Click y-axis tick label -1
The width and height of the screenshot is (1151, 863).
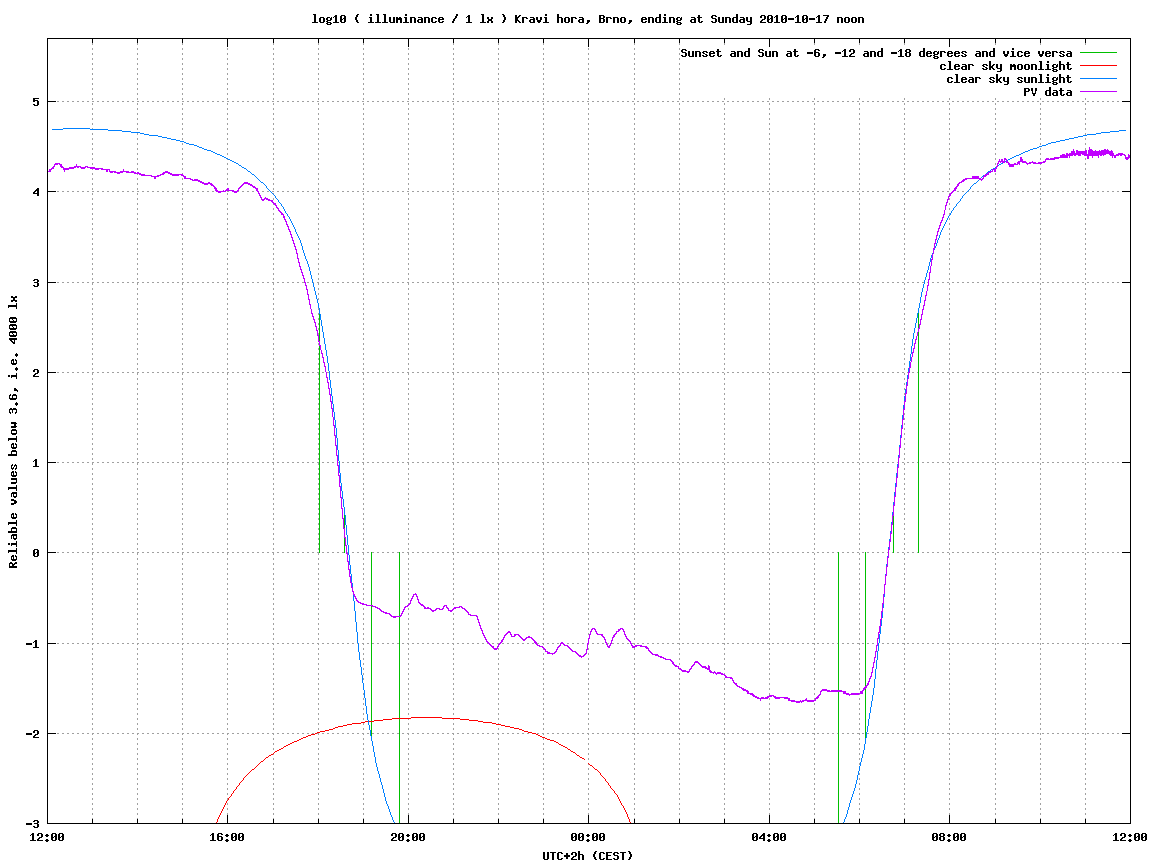point(32,644)
